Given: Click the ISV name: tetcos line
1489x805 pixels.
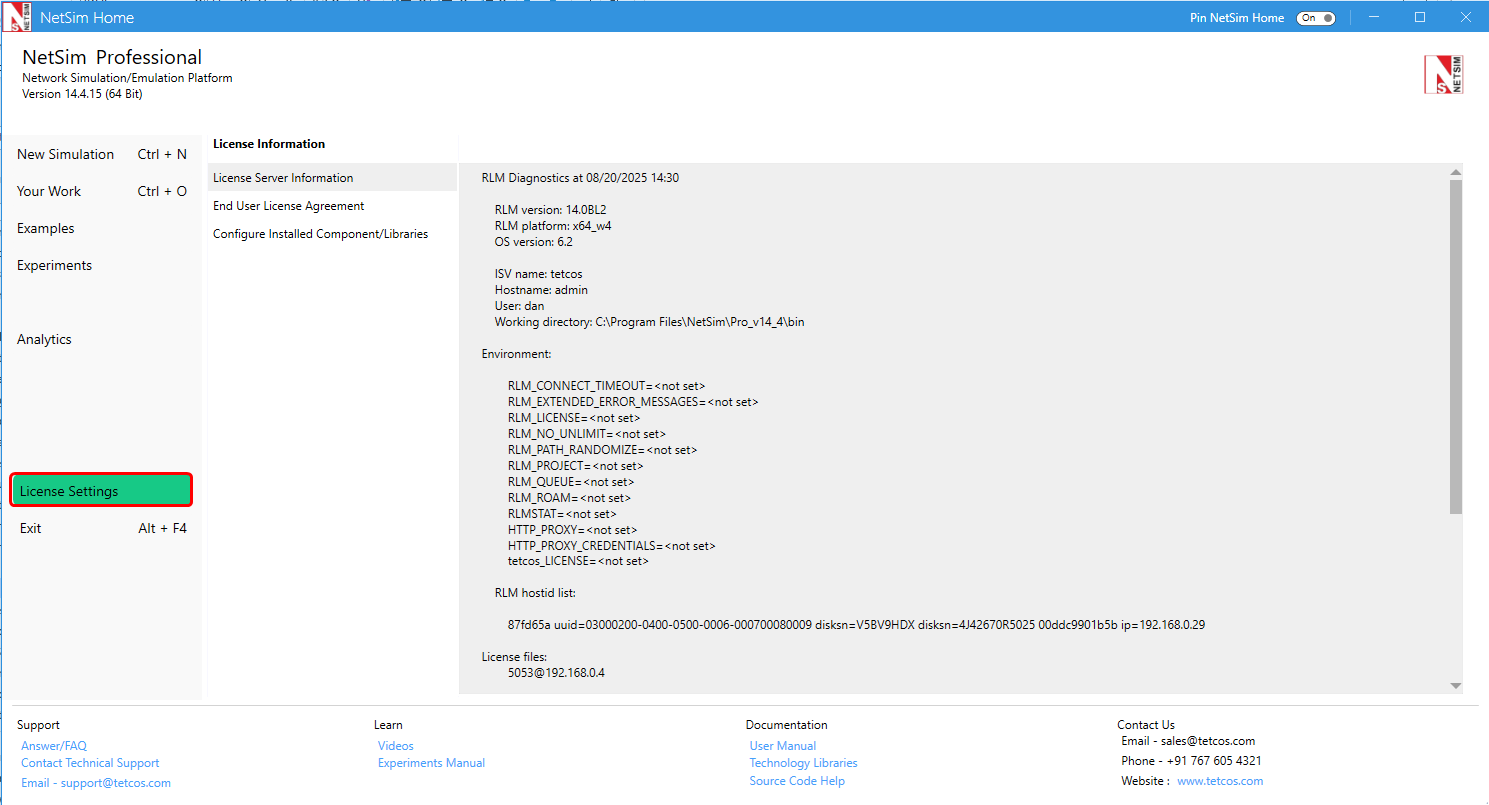Looking at the screenshot, I should [x=538, y=274].
